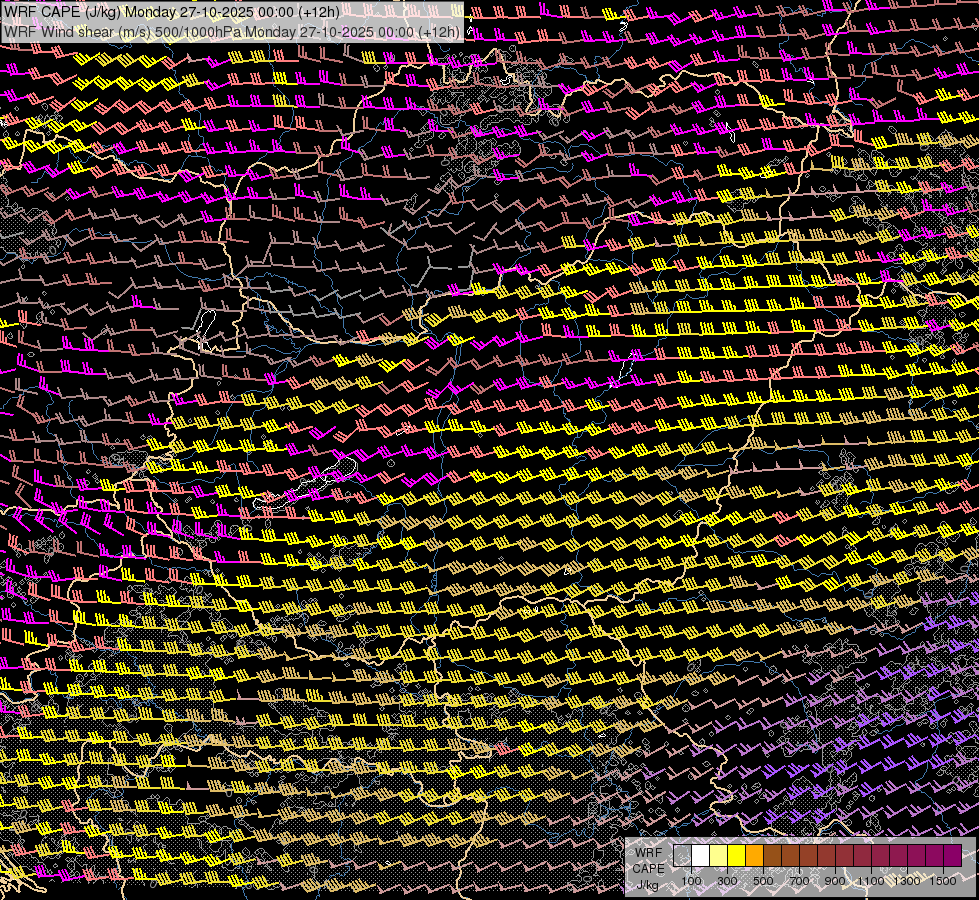The width and height of the screenshot is (979, 900).
Task: Click the first hatched transparent legend swatch
Action: [682, 856]
